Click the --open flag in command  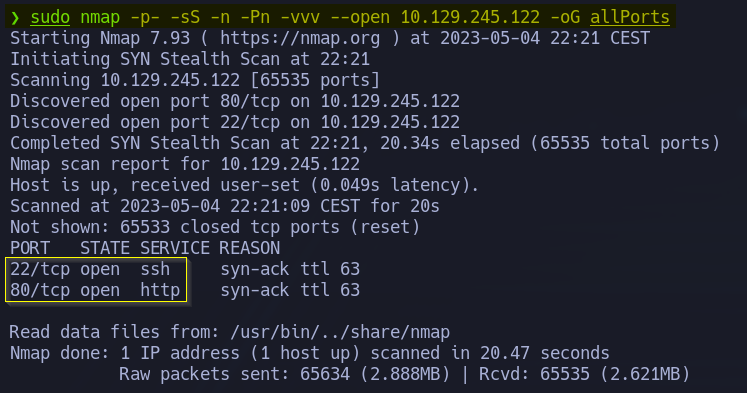(360, 17)
